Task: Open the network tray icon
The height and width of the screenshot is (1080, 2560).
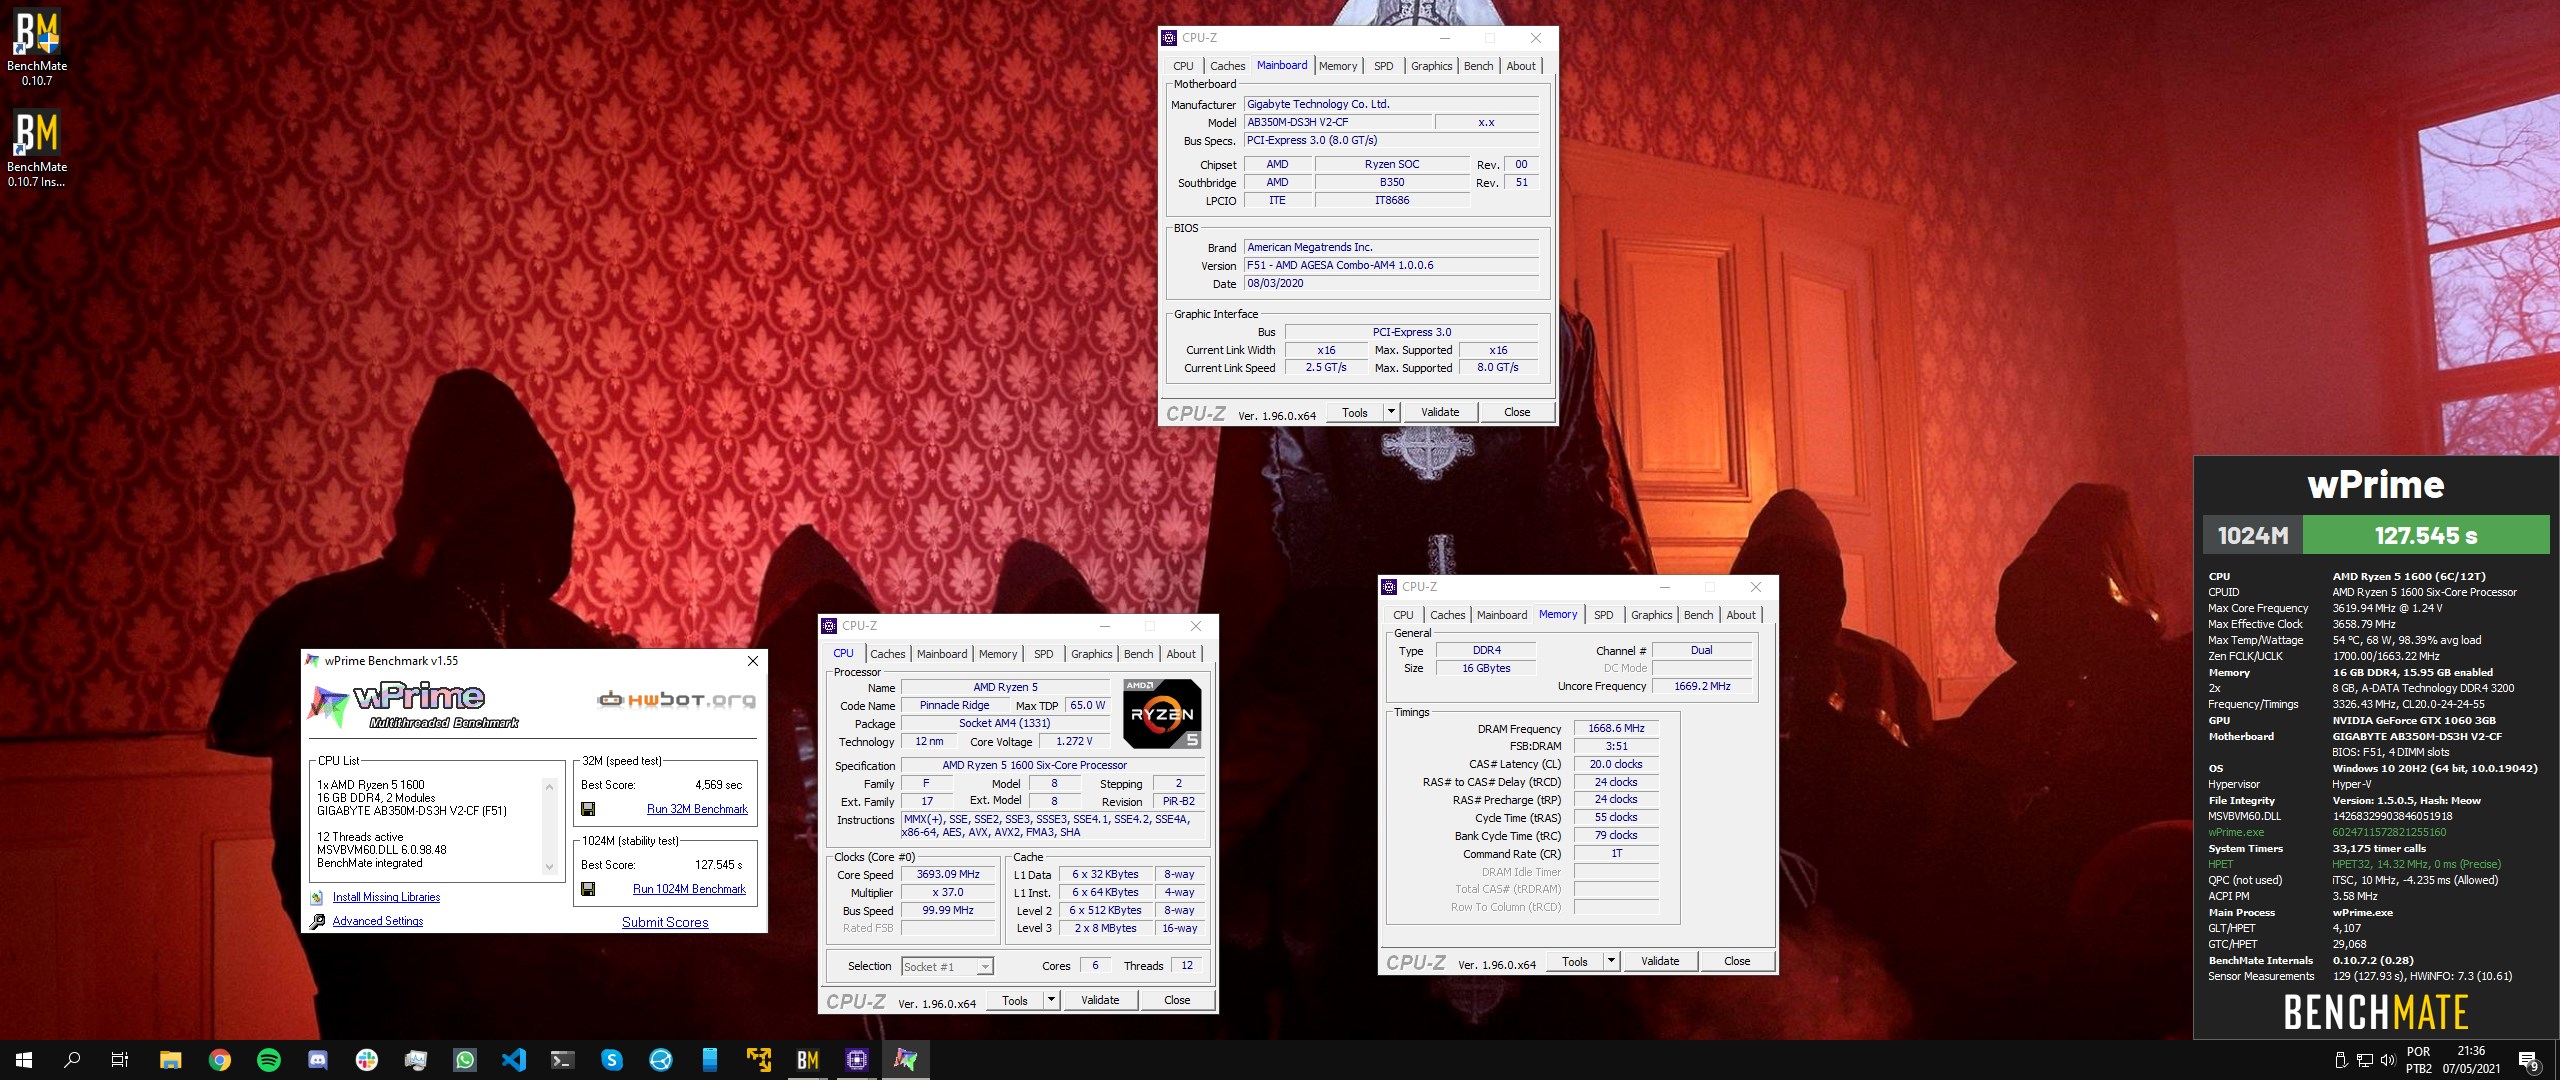Action: click(x=2364, y=1060)
